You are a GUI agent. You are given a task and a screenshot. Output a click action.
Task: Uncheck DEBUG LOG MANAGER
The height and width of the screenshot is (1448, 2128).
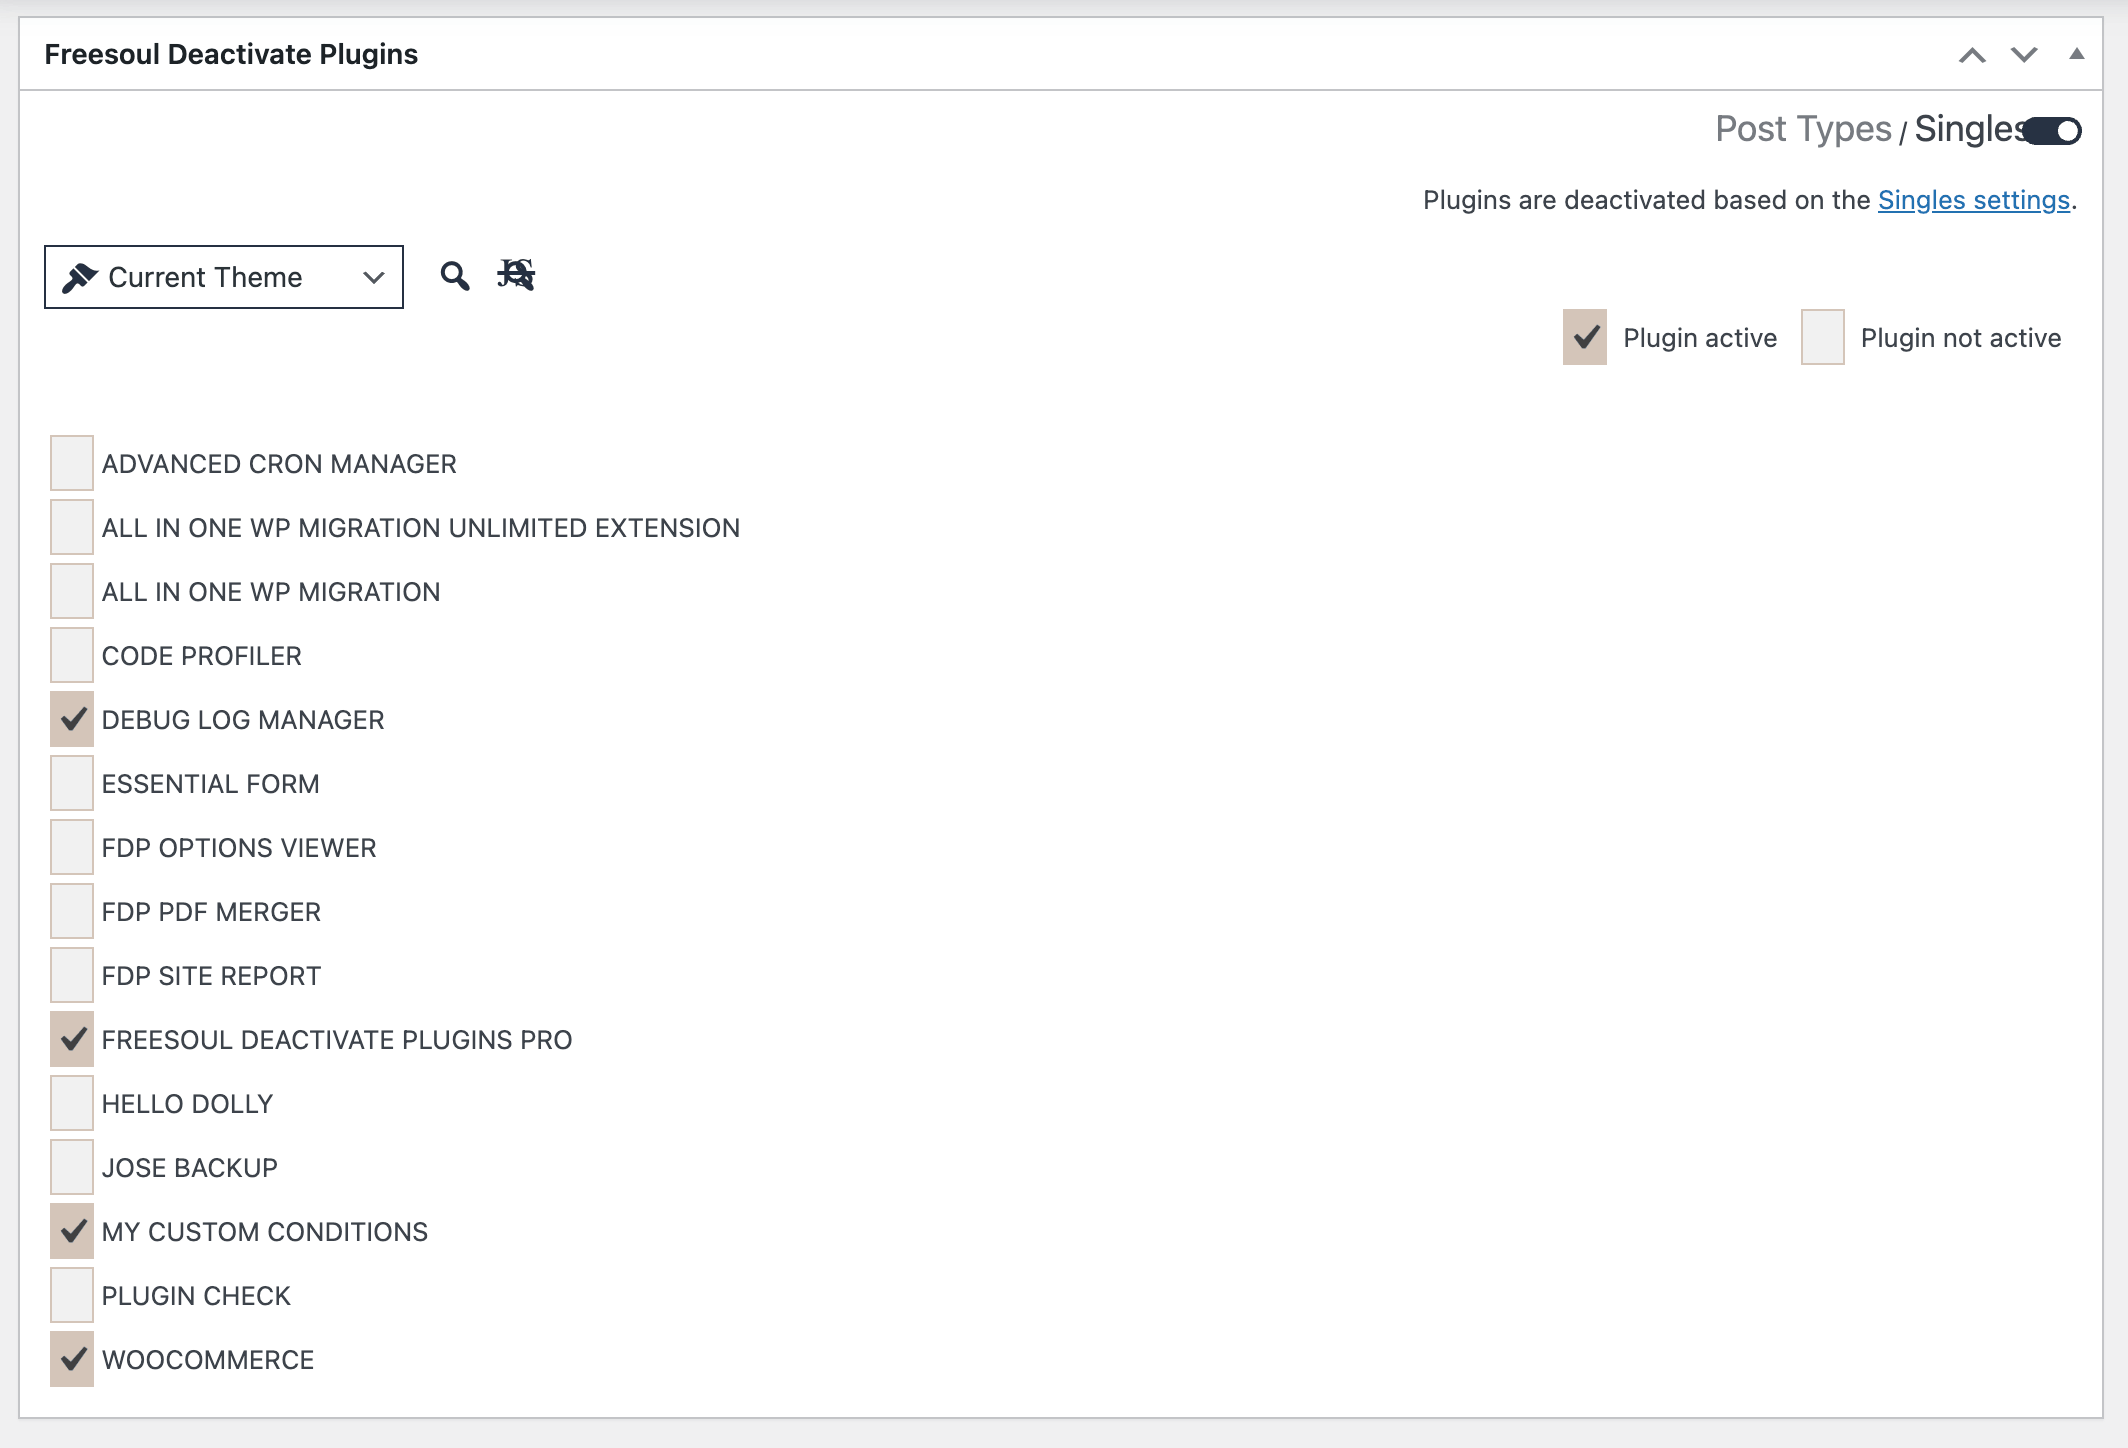click(71, 719)
